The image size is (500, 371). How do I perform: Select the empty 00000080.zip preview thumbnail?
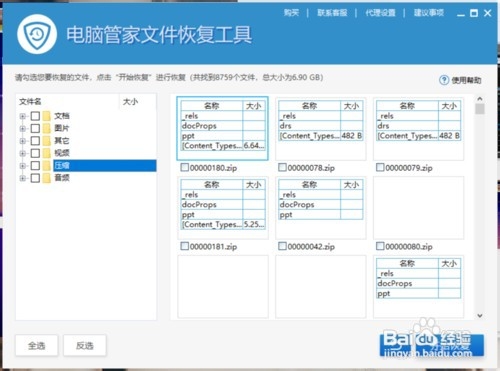click(x=418, y=208)
